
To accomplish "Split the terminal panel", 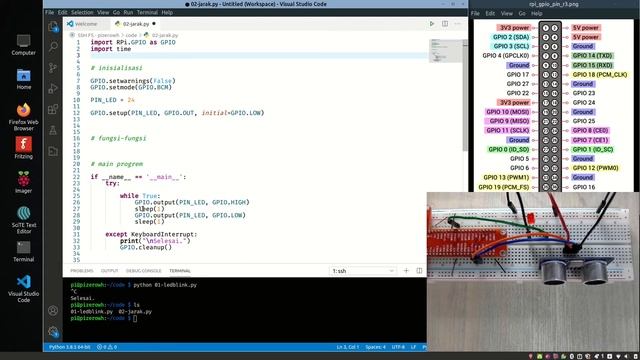I will point(419,271).
